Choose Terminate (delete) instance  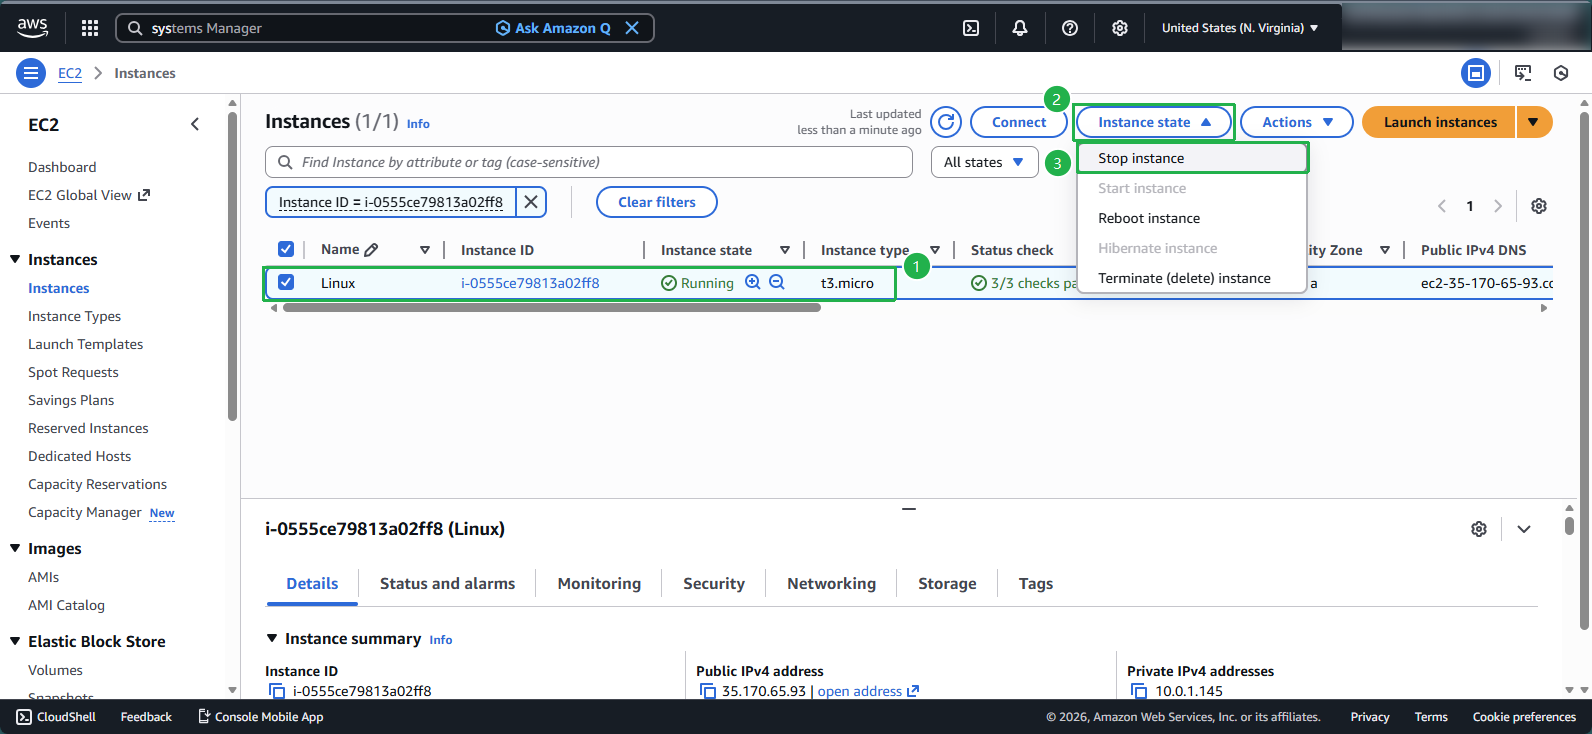tap(1193, 278)
